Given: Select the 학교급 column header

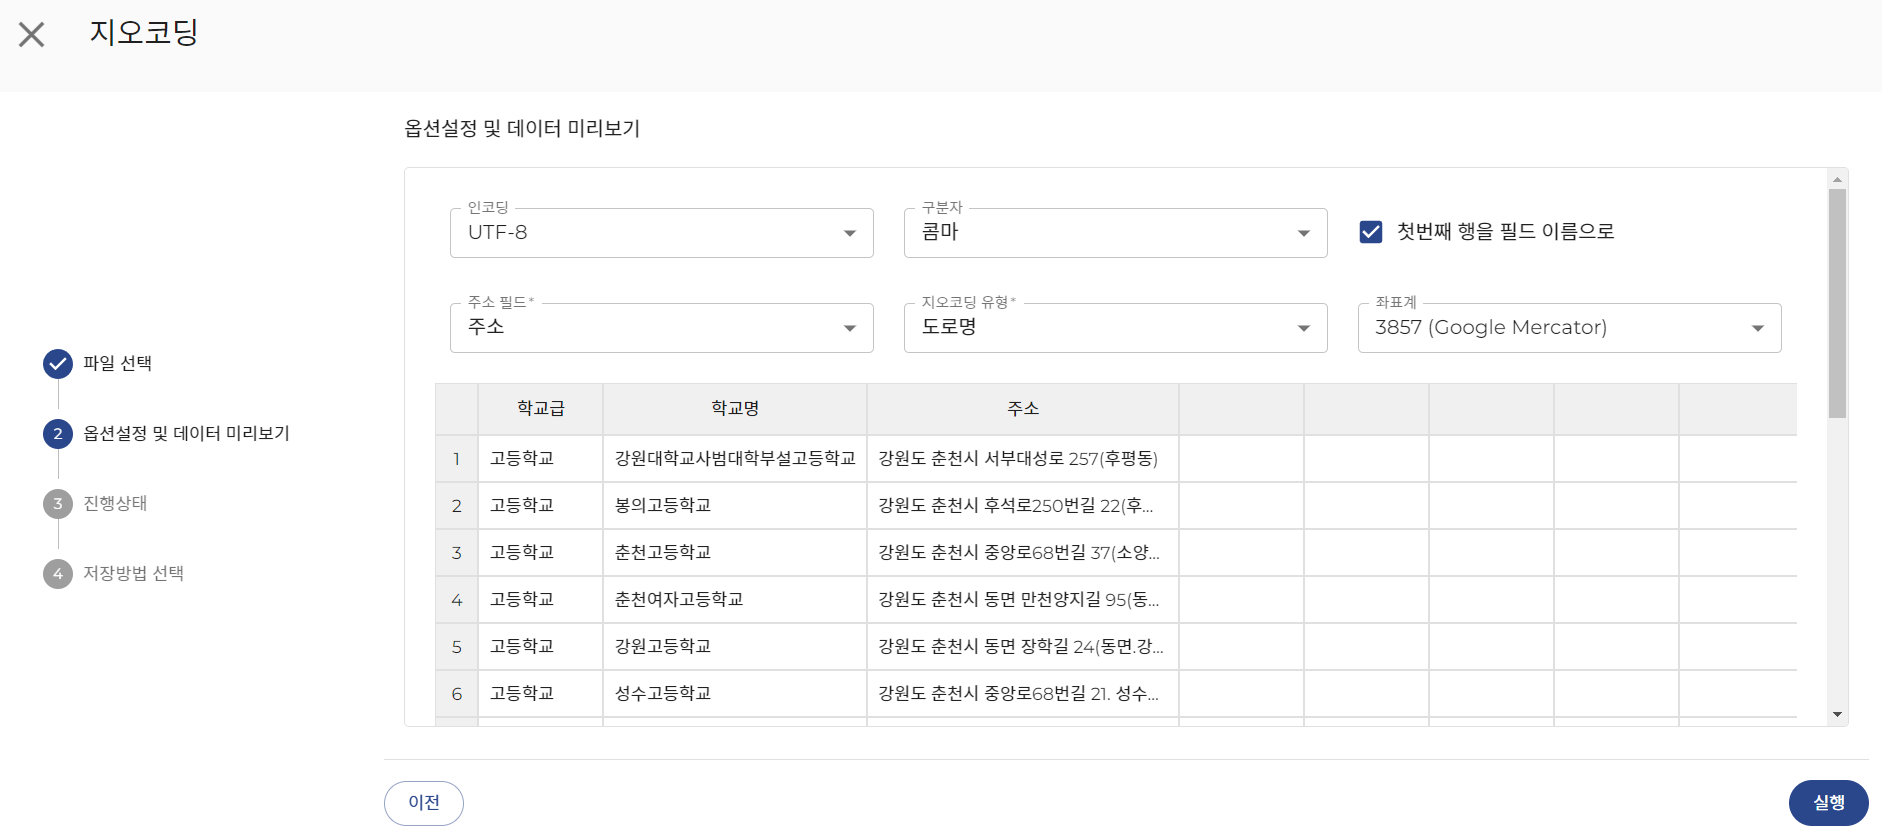Looking at the screenshot, I should tap(540, 409).
